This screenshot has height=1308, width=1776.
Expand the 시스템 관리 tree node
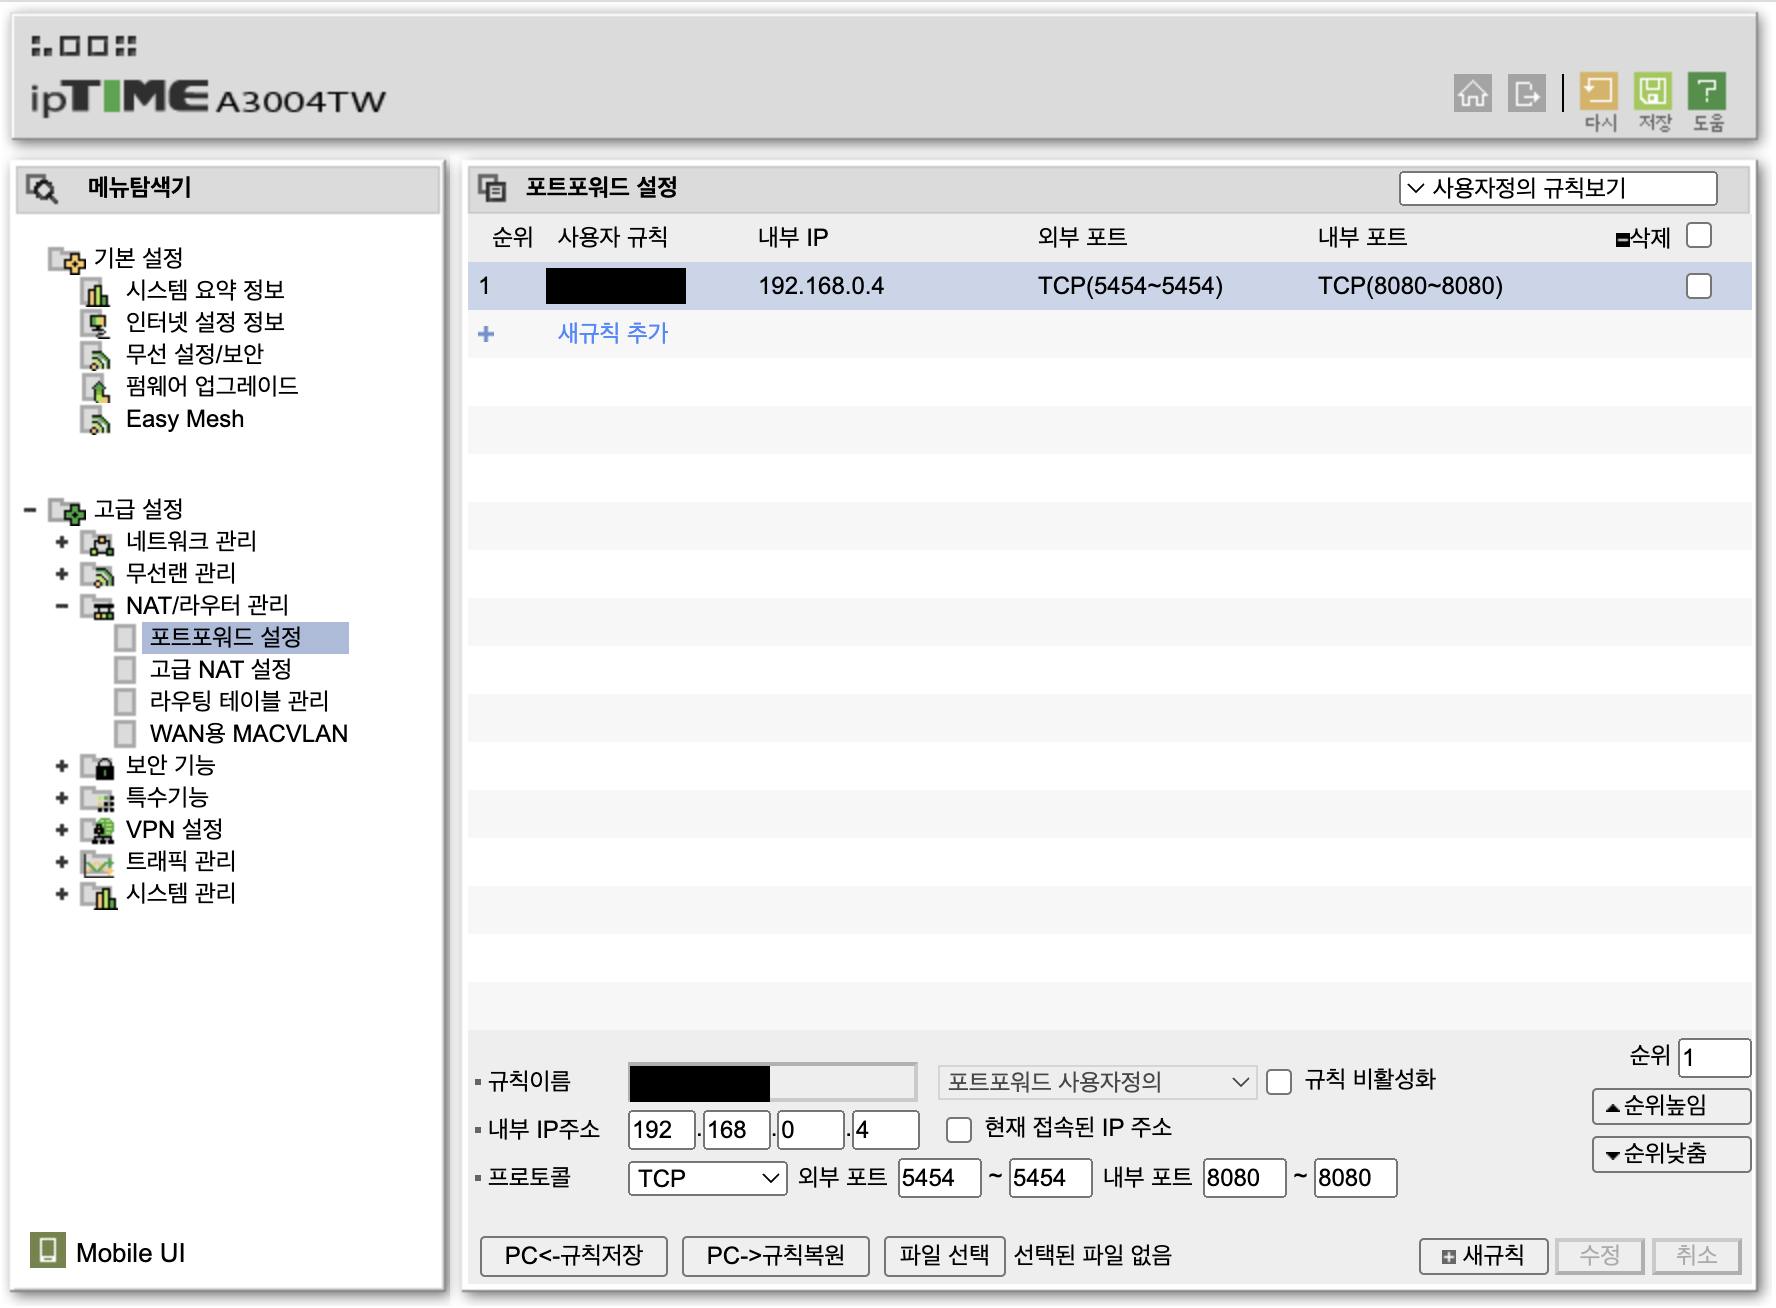[x=62, y=894]
